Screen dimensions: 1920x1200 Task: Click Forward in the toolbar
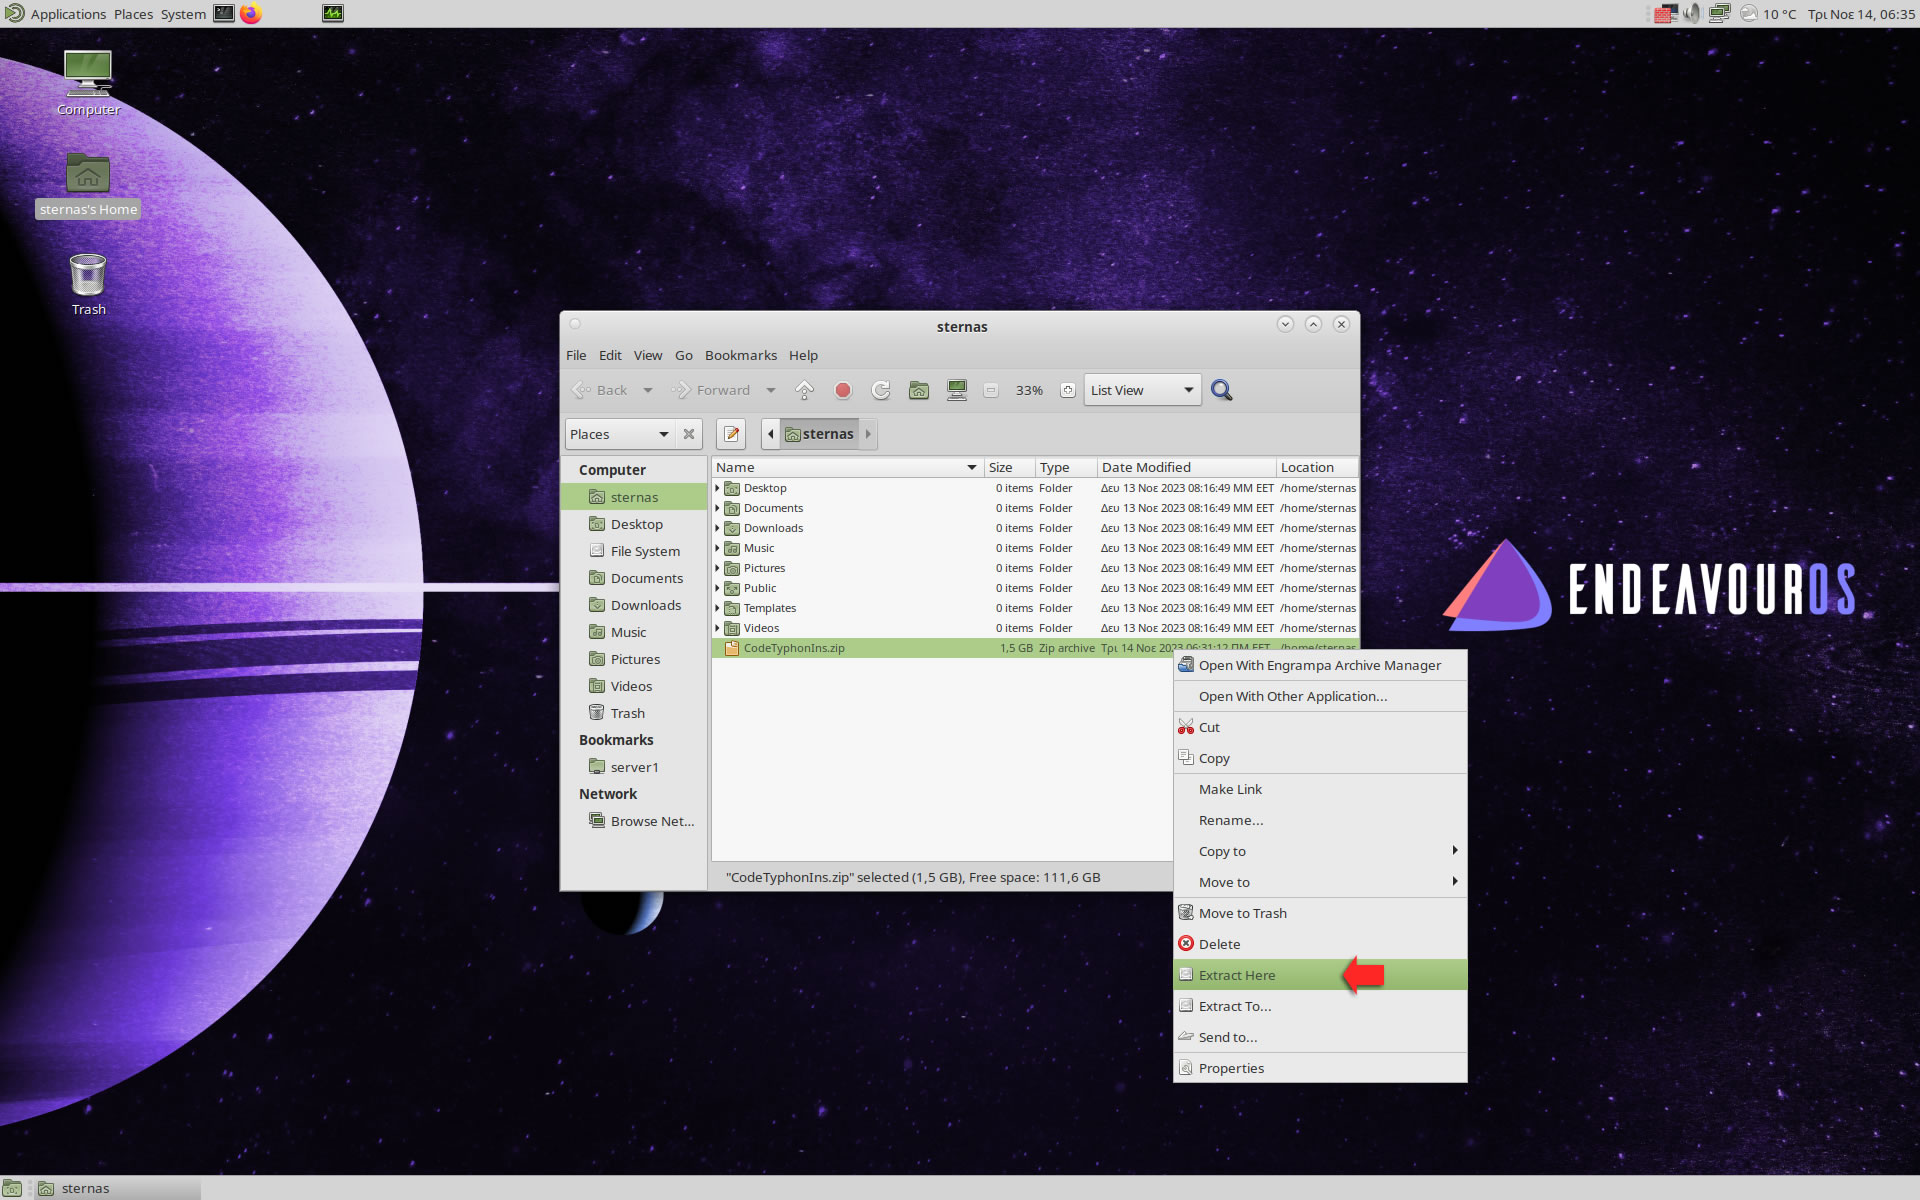711,390
